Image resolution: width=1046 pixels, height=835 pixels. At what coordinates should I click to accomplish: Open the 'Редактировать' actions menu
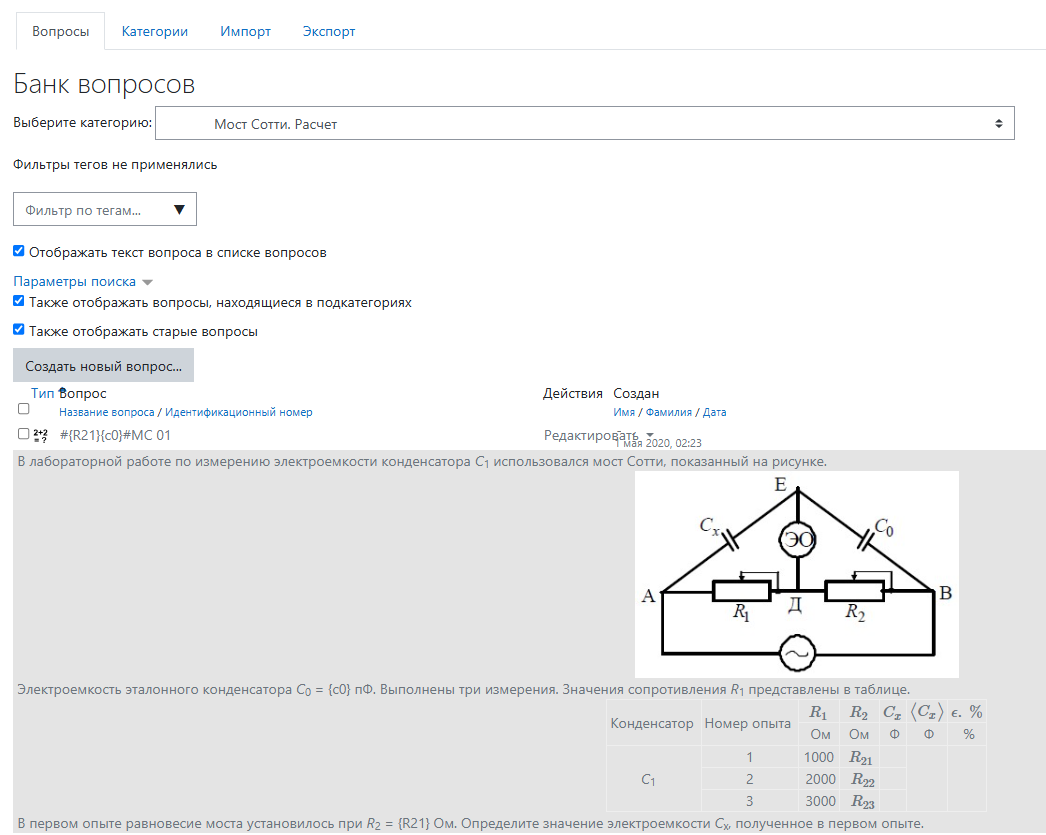point(598,436)
